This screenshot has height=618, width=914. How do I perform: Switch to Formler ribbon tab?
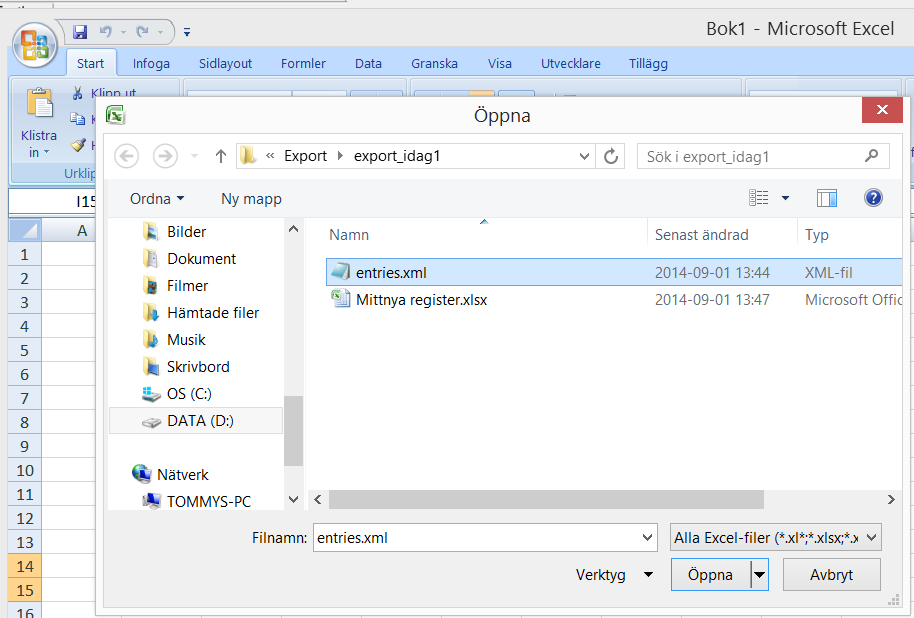click(x=303, y=64)
